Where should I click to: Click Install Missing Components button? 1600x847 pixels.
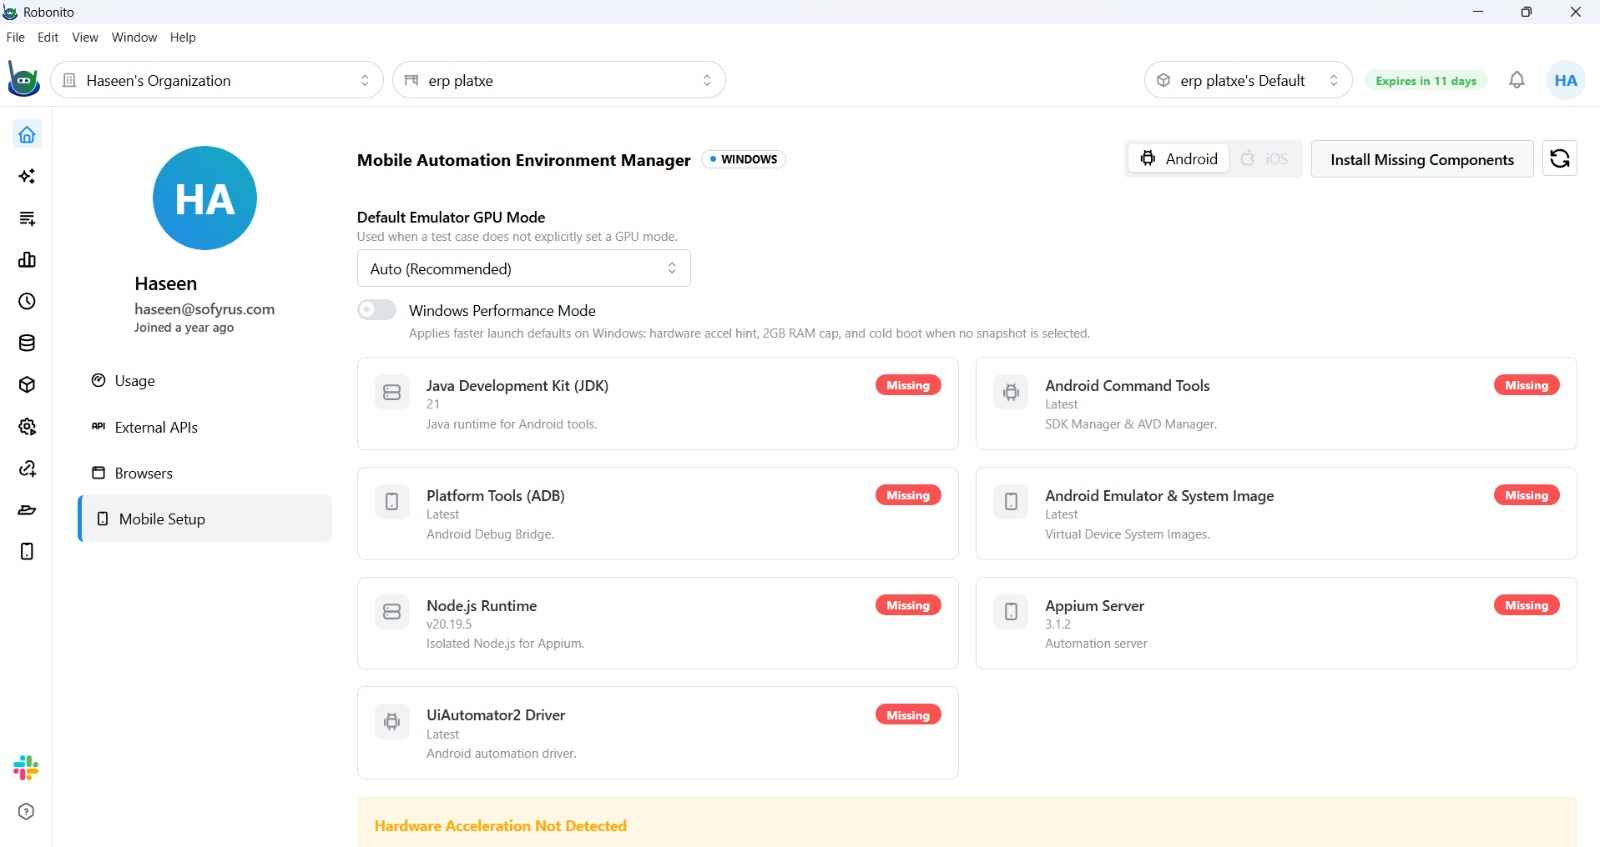coord(1422,159)
